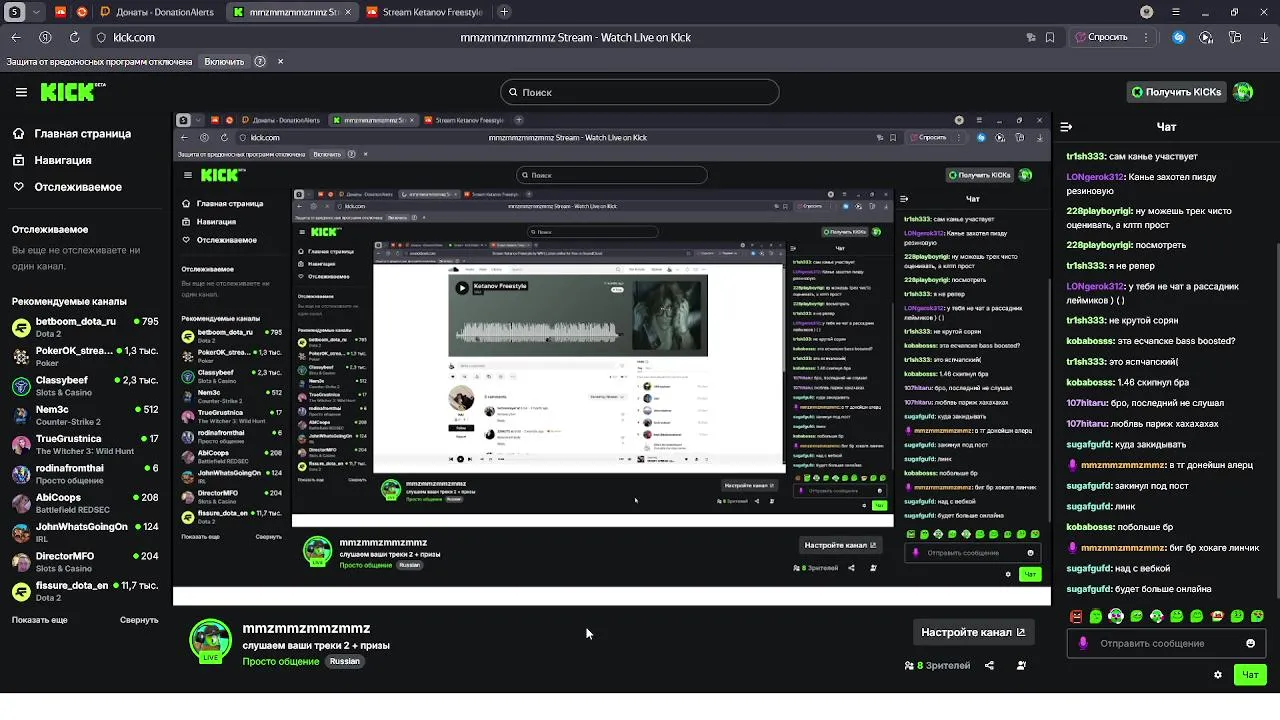Bookmark this page in the address bar
The width and height of the screenshot is (1280, 720).
(1050, 37)
